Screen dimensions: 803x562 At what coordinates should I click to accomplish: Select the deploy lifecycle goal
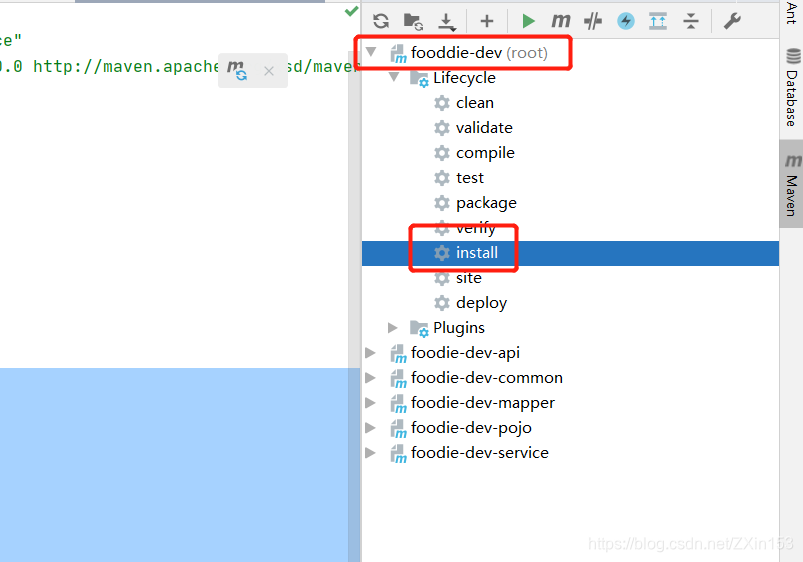tap(481, 303)
